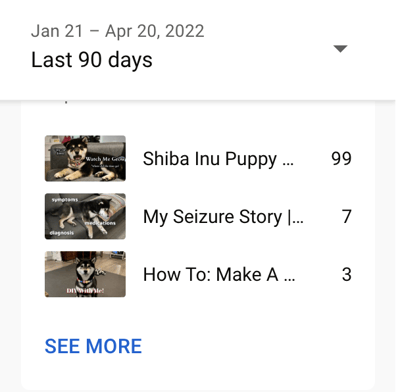Image resolution: width=400 pixels, height=392 pixels.
Task: Open the date range dropdown arrow
Action: pos(340,49)
